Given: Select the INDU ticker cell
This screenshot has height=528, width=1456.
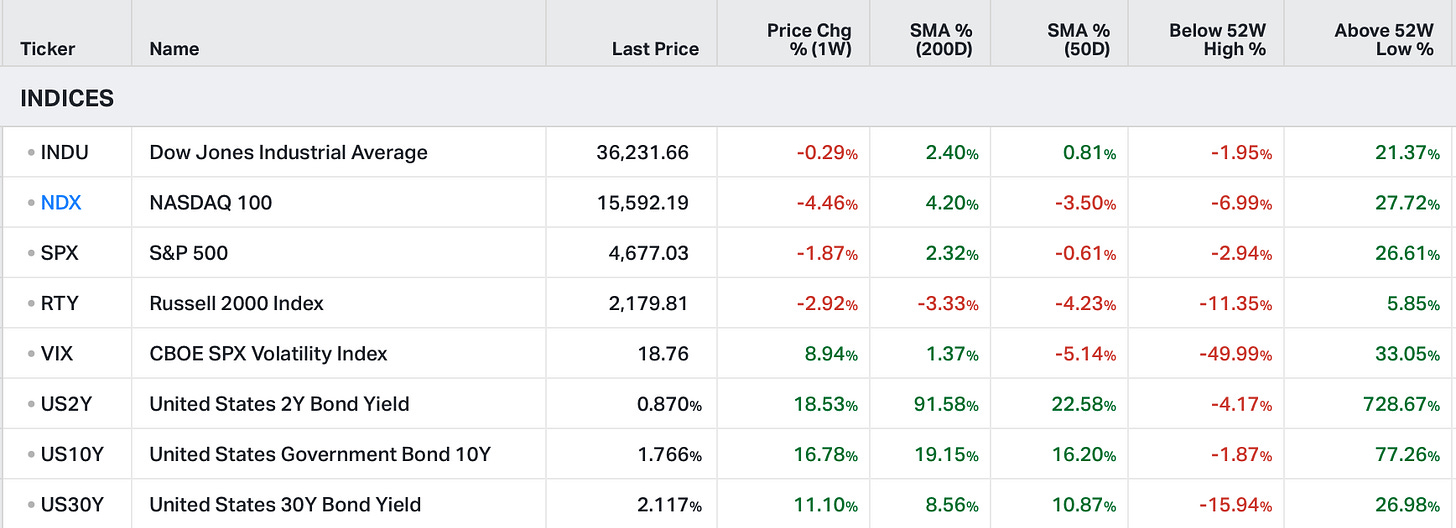Looking at the screenshot, I should pyautogui.click(x=64, y=153).
